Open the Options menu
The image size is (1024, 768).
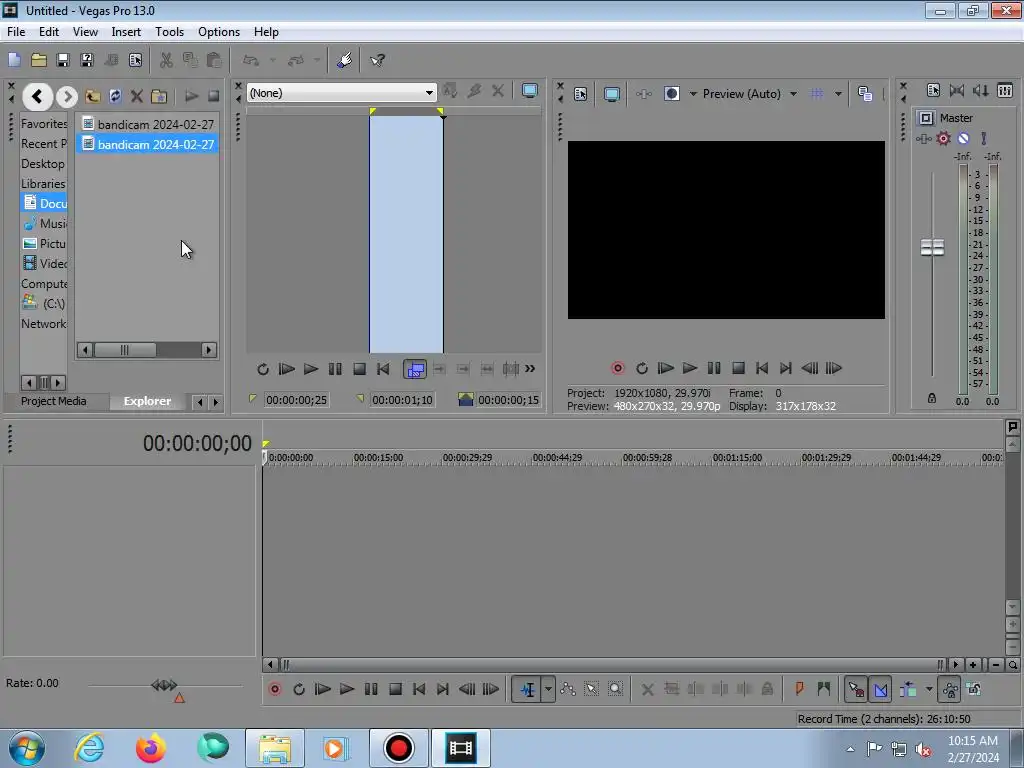pyautogui.click(x=219, y=31)
